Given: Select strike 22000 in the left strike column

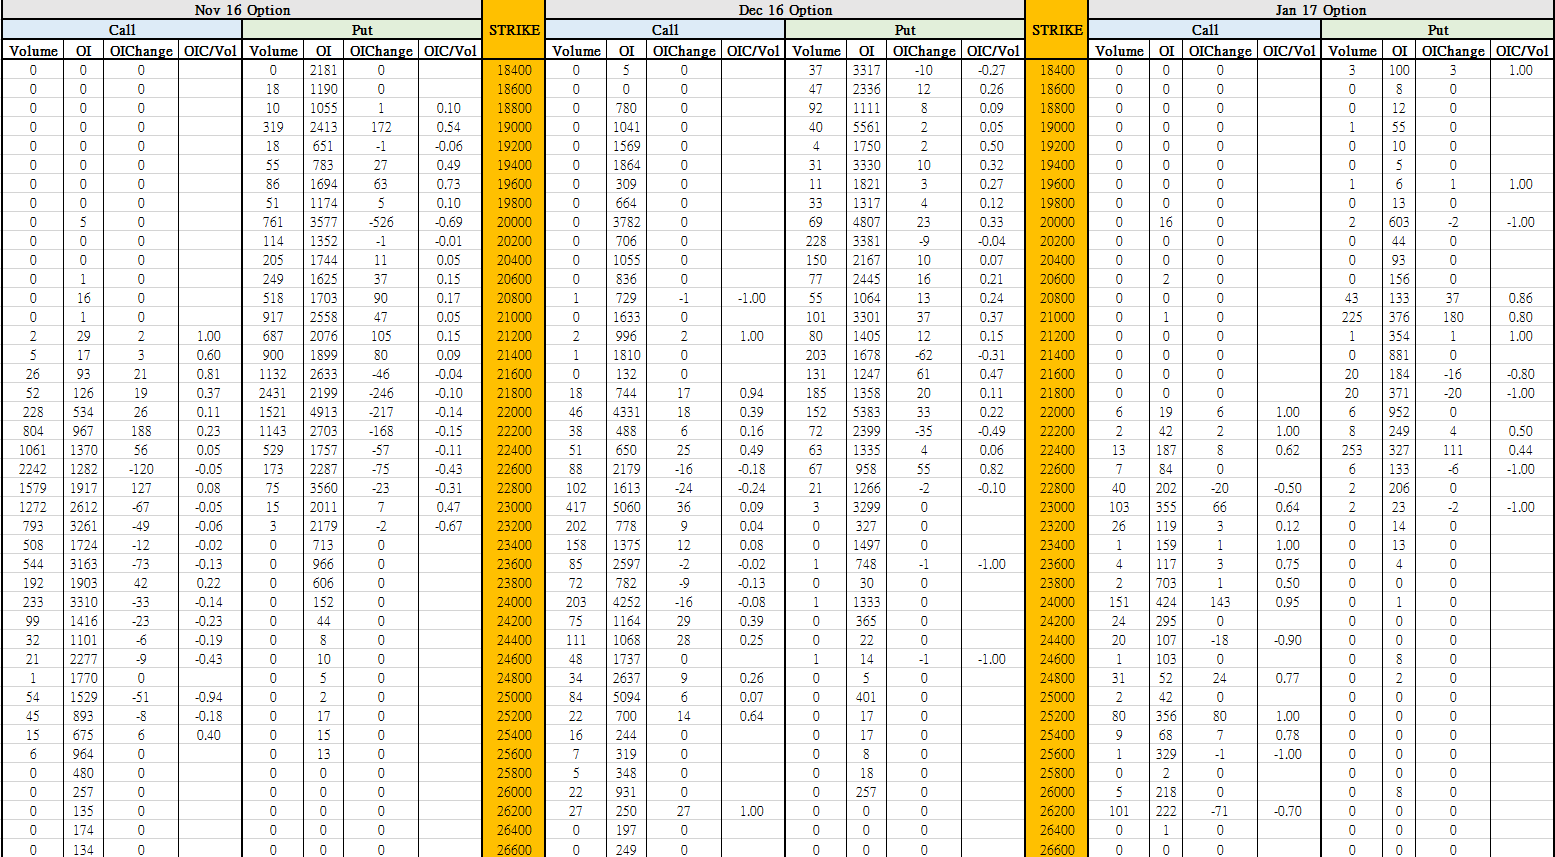Looking at the screenshot, I should point(514,412).
